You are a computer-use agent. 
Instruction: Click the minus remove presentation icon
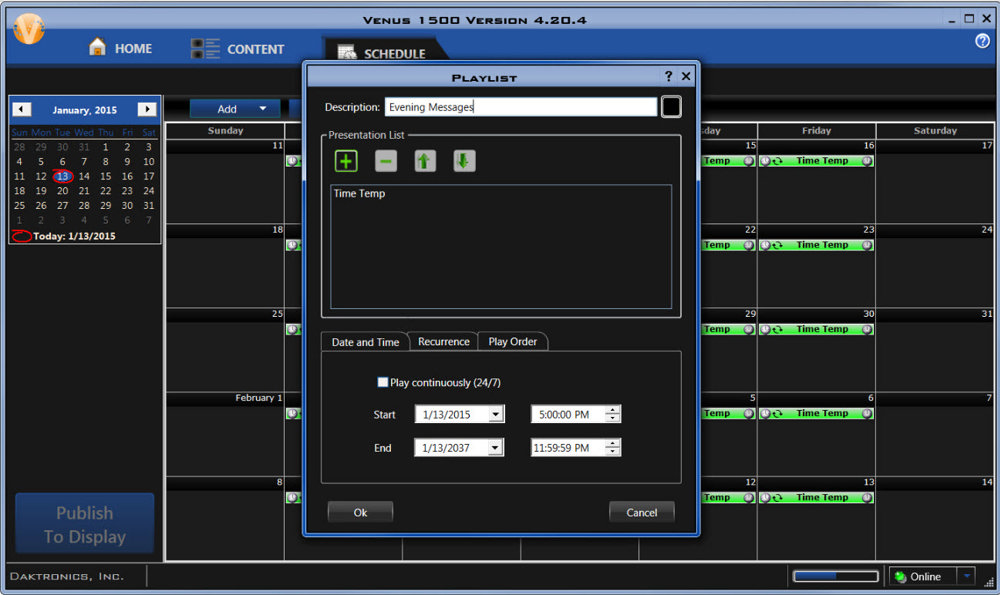[386, 161]
